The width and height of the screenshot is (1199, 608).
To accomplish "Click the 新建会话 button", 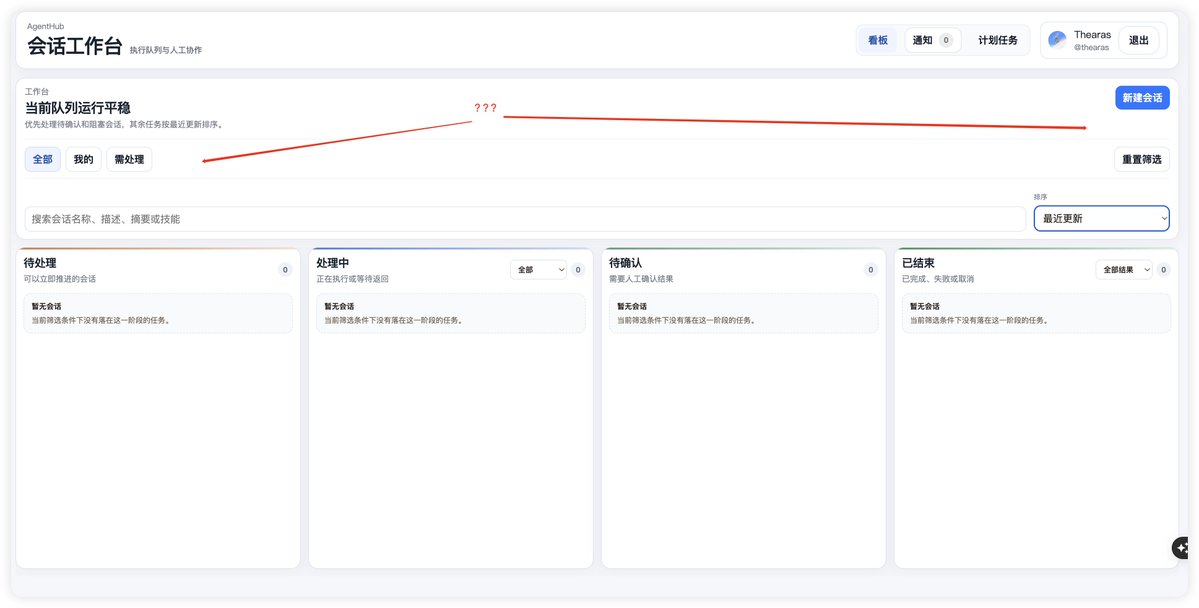I will point(1142,98).
